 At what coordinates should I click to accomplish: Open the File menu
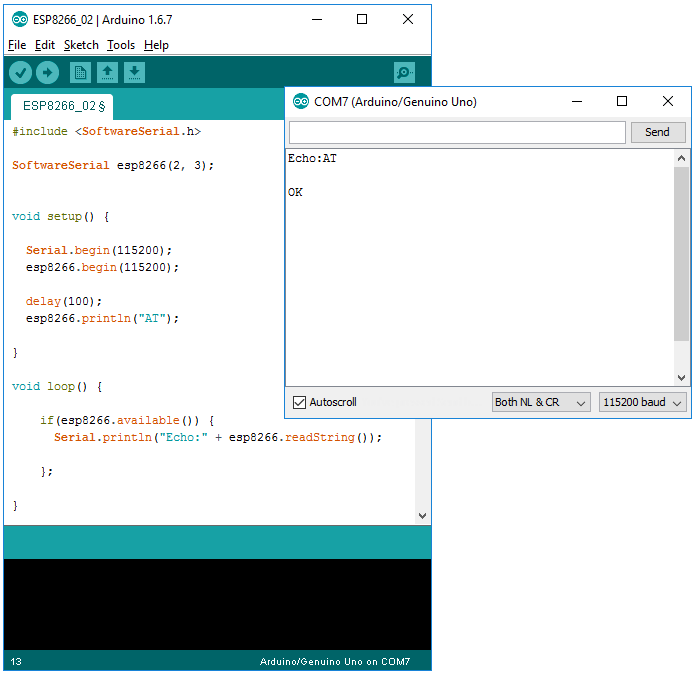pos(17,45)
